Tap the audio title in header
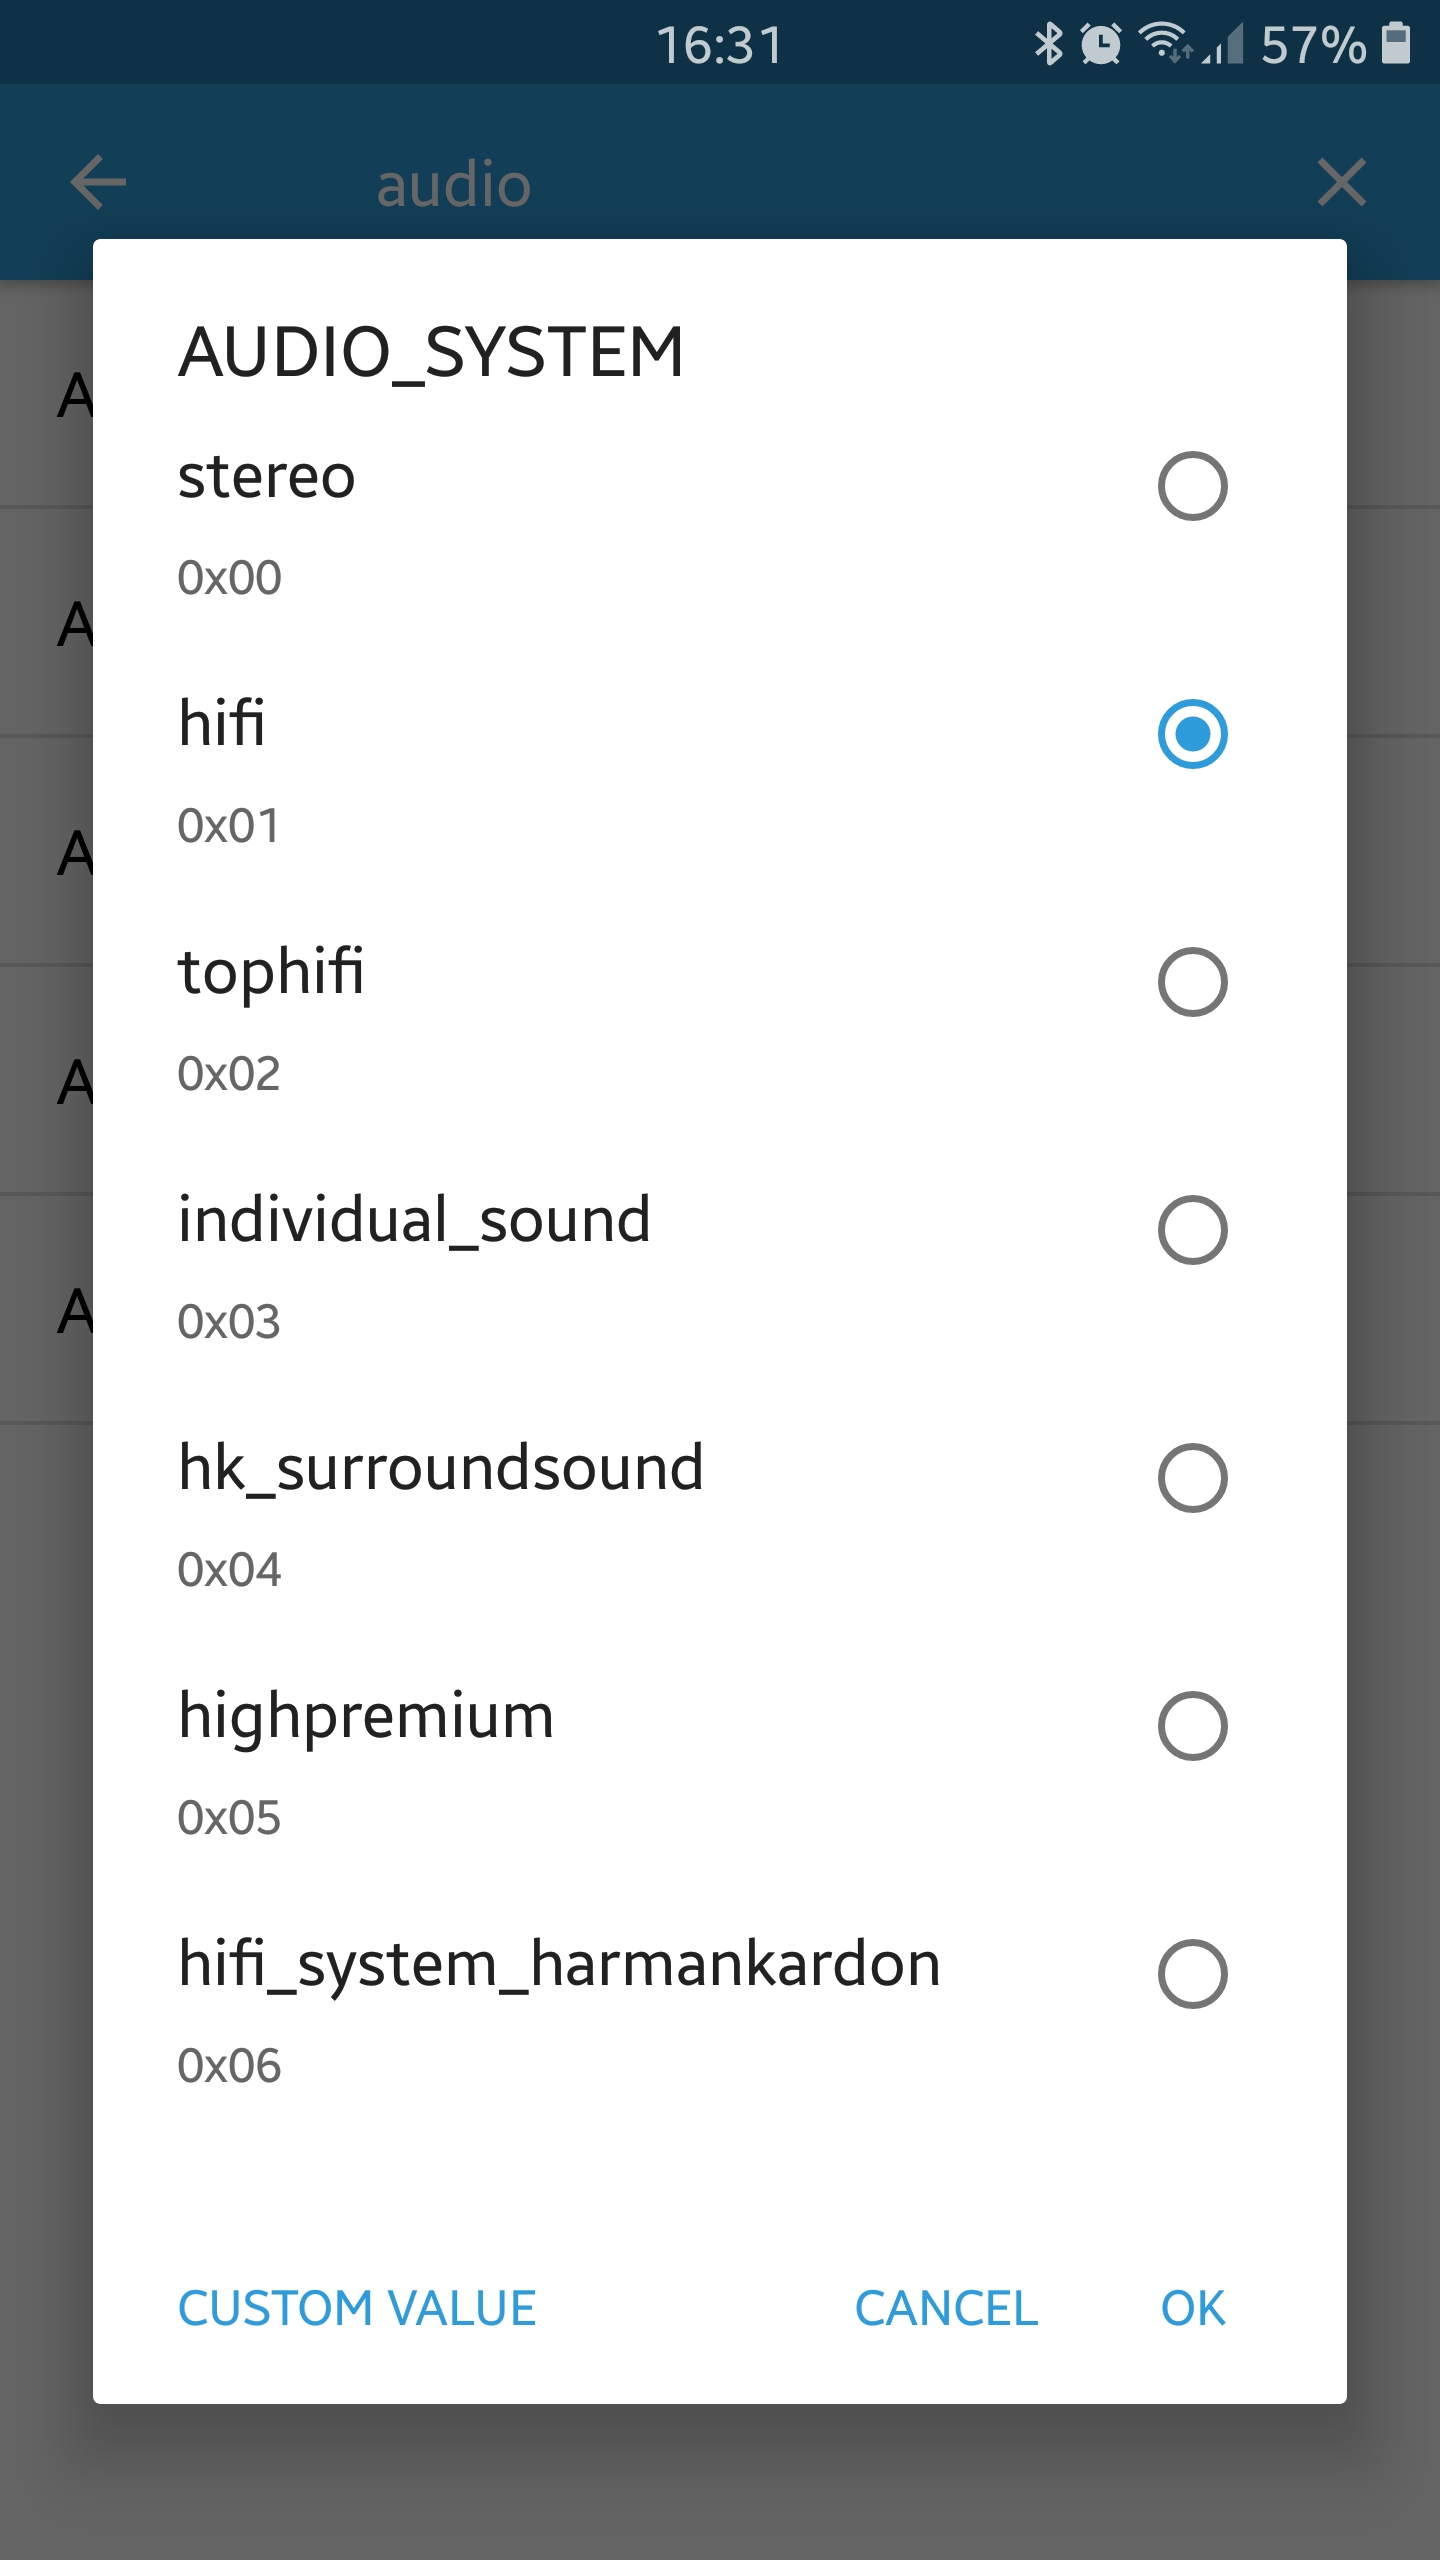The width and height of the screenshot is (1440, 2560). 454,185
